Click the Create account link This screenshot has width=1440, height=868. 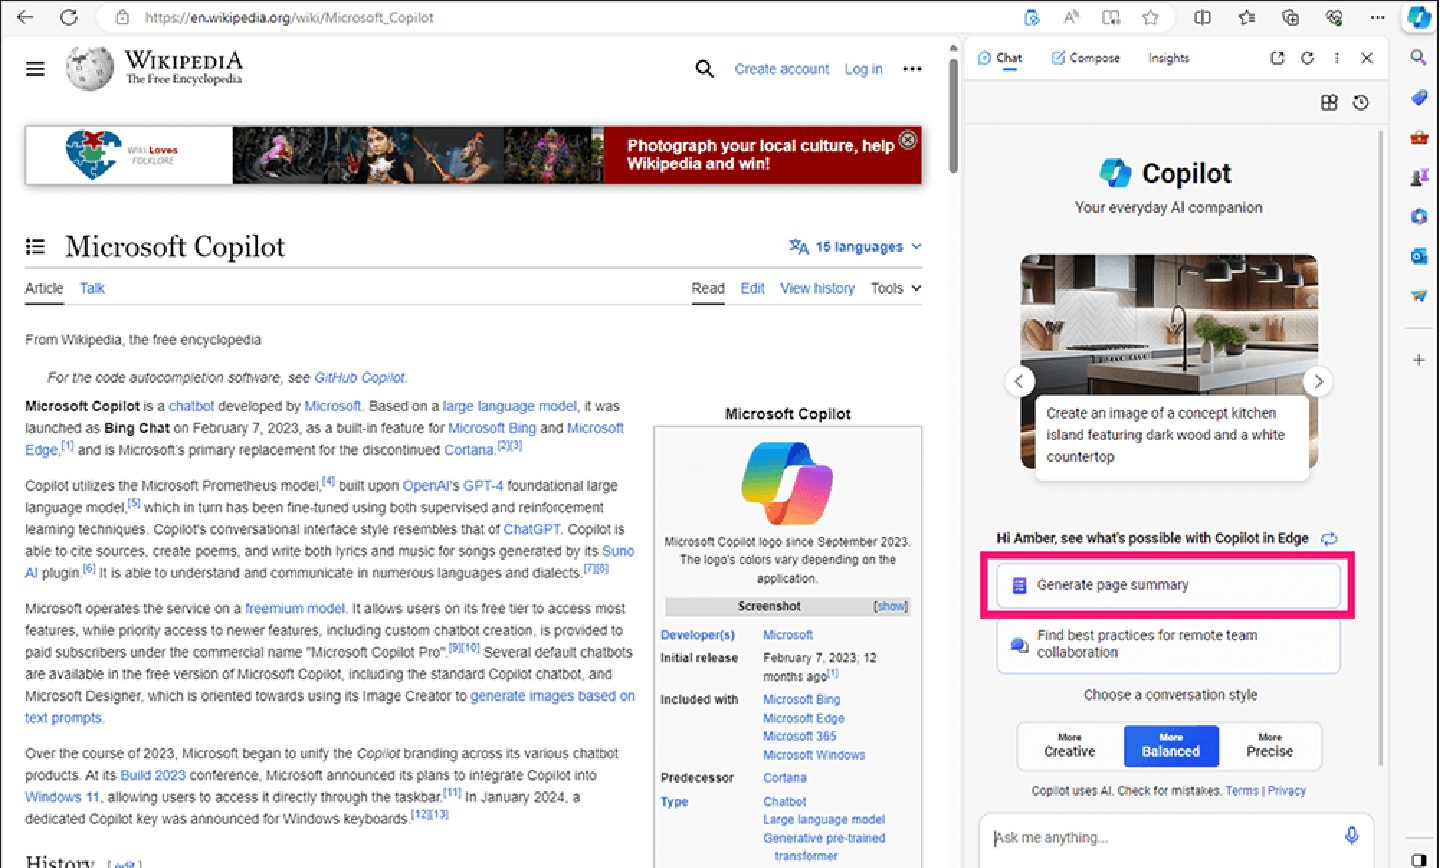(782, 69)
